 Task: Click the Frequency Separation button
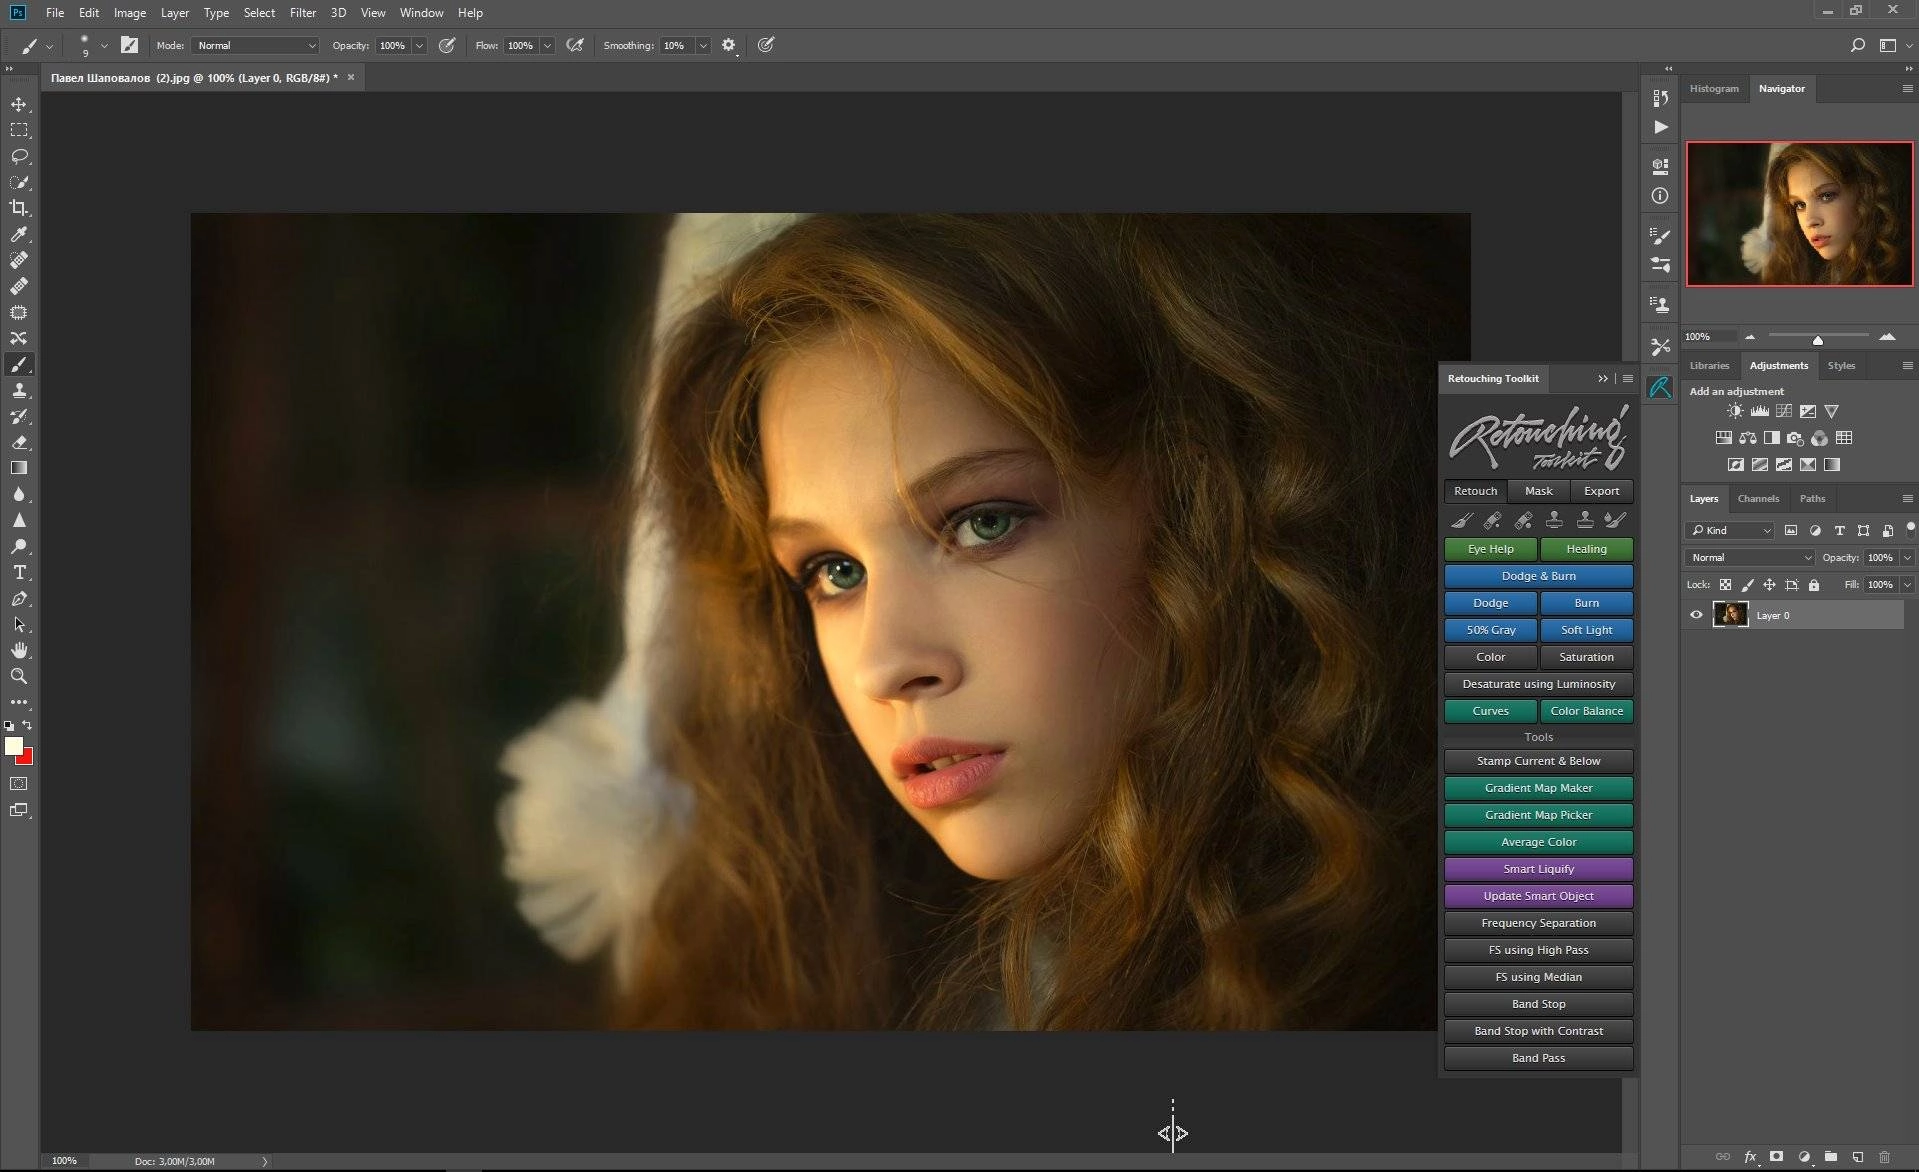pyautogui.click(x=1538, y=923)
